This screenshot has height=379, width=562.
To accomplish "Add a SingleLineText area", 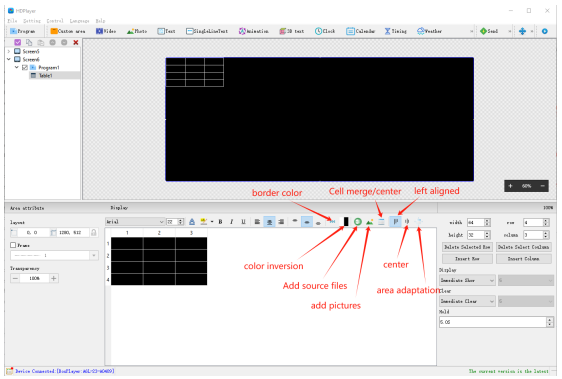I will pyautogui.click(x=207, y=31).
